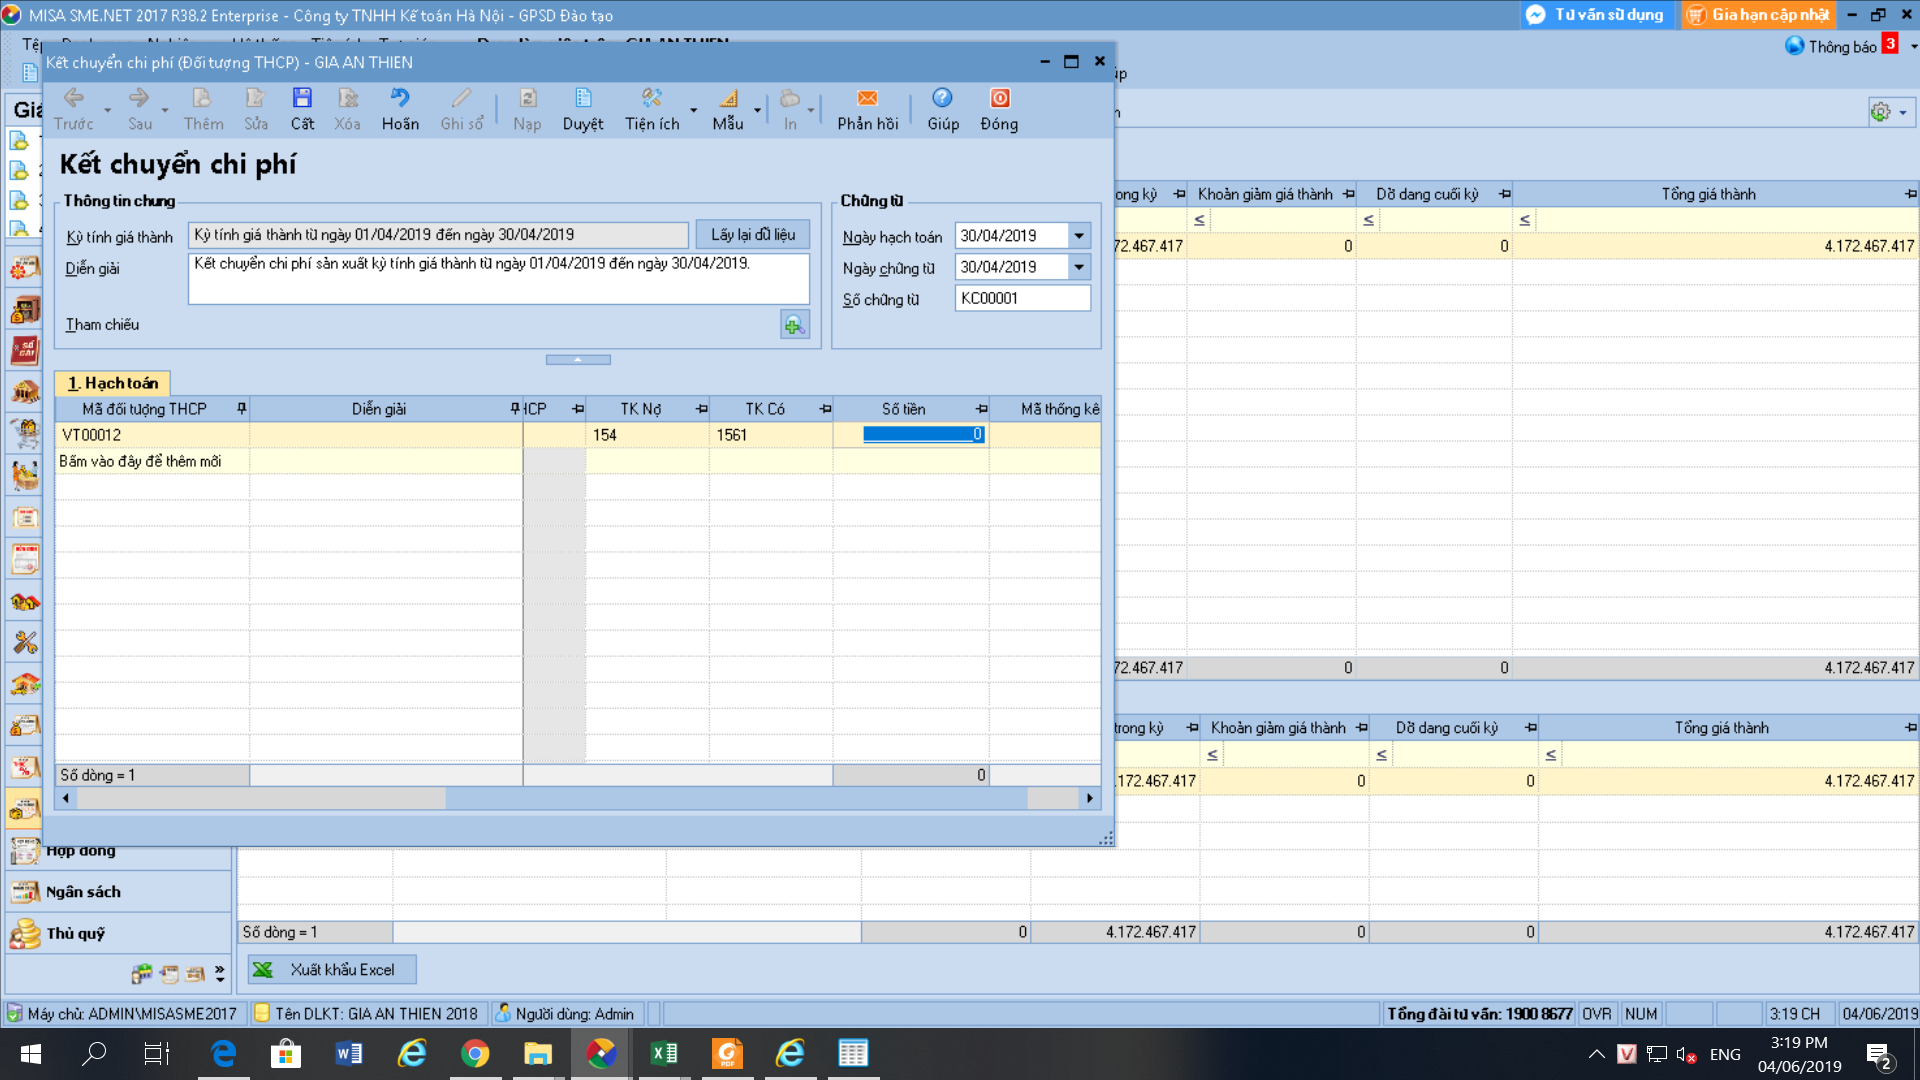The image size is (1920, 1080).
Task: Open the Ngân sách sidebar item
Action: (x=83, y=892)
